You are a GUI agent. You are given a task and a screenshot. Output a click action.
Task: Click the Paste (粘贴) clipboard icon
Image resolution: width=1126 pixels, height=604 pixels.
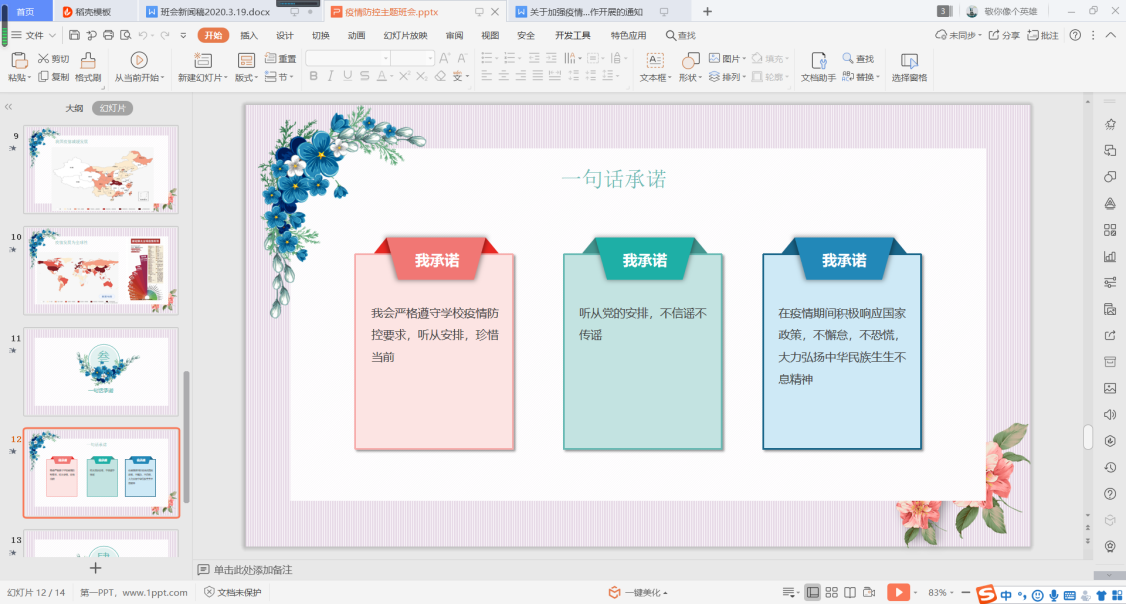[x=18, y=60]
